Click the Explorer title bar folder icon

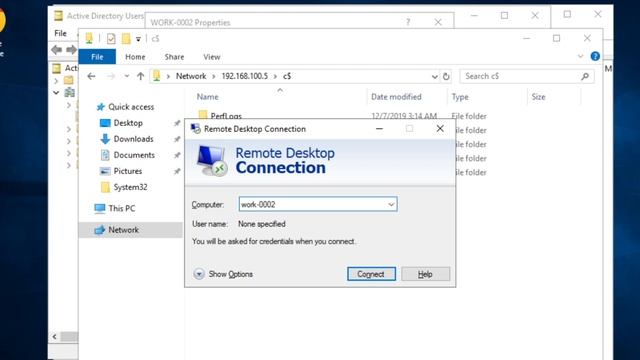(89, 38)
